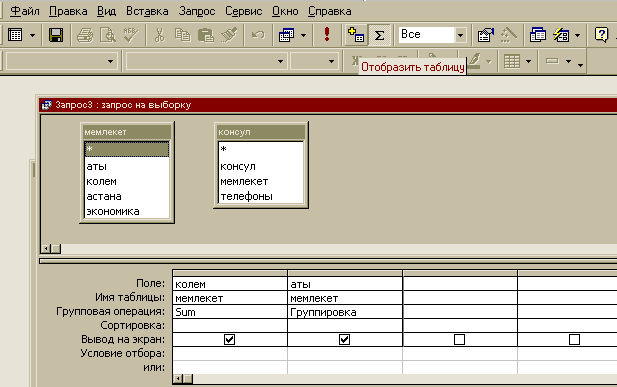Open the Правка menu
Viewport: 617px width, 387px height.
68,11
